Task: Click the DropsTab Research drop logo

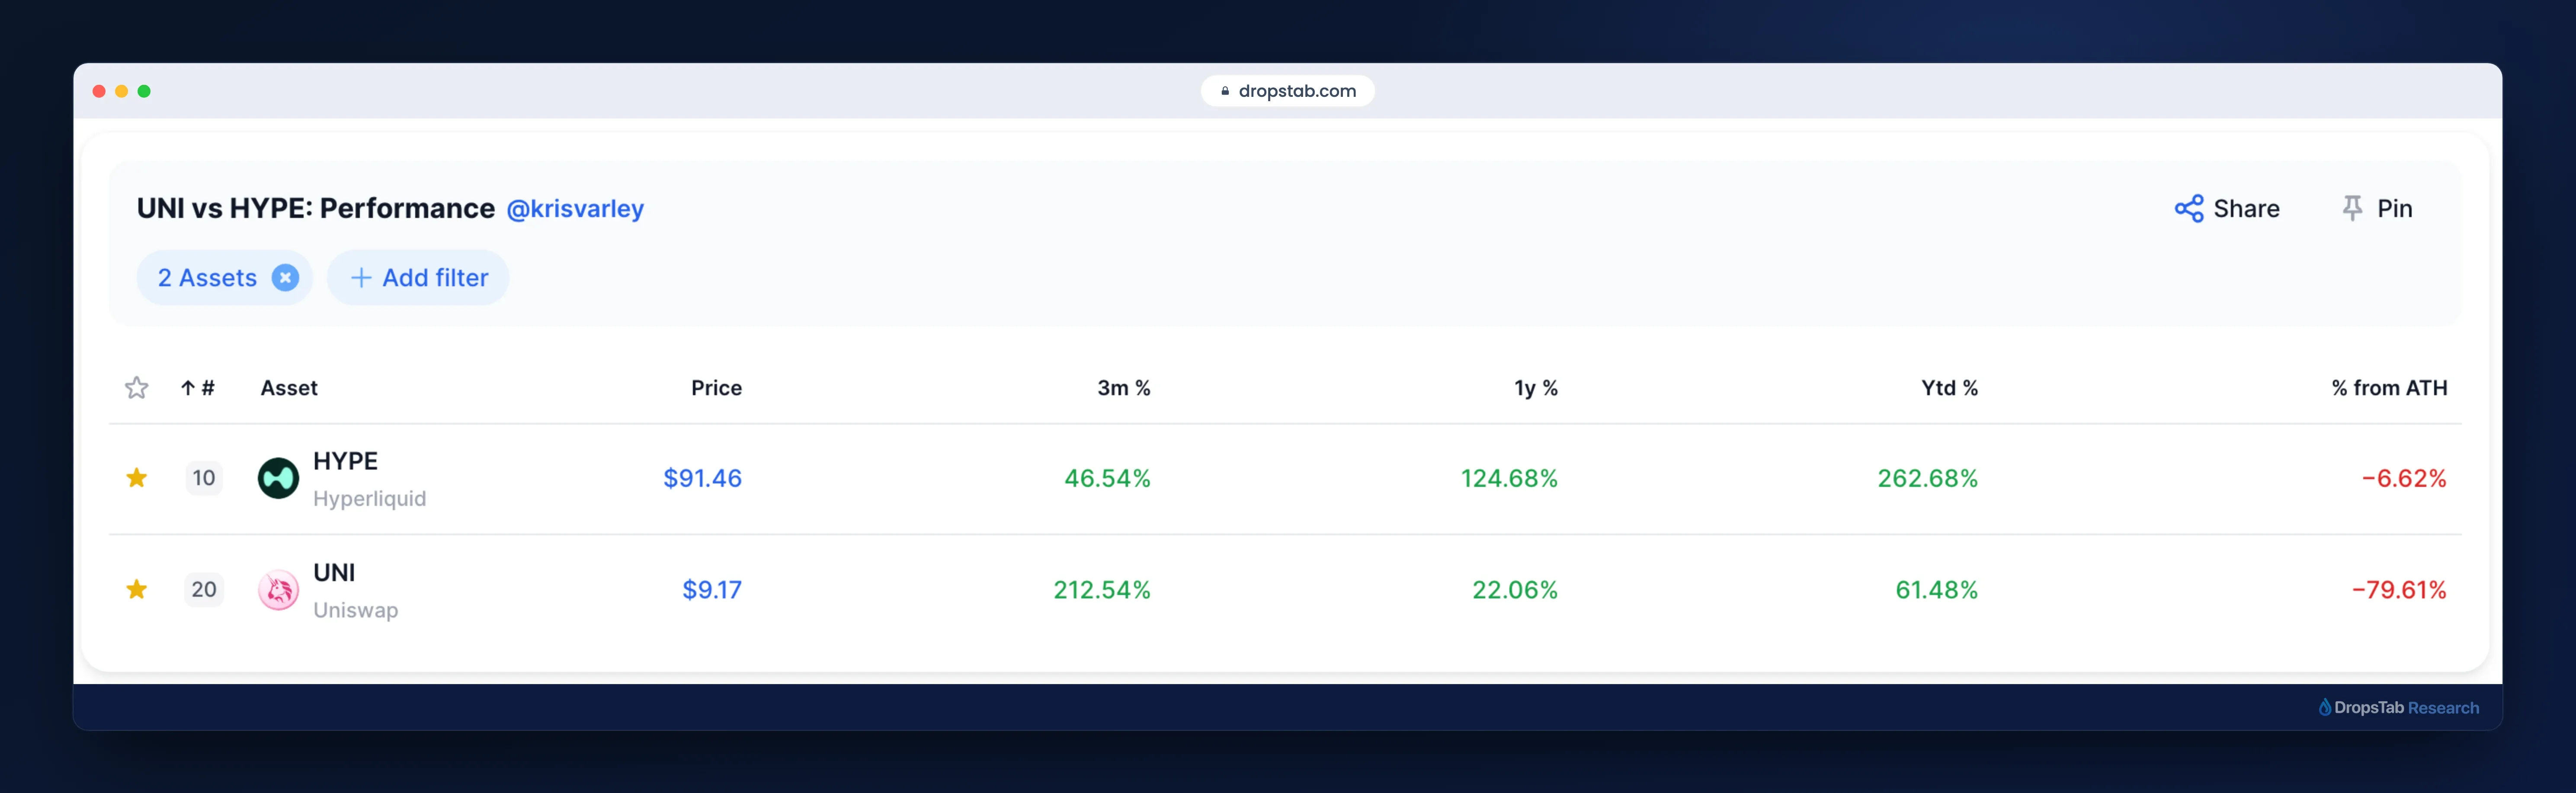Action: [x=2325, y=707]
